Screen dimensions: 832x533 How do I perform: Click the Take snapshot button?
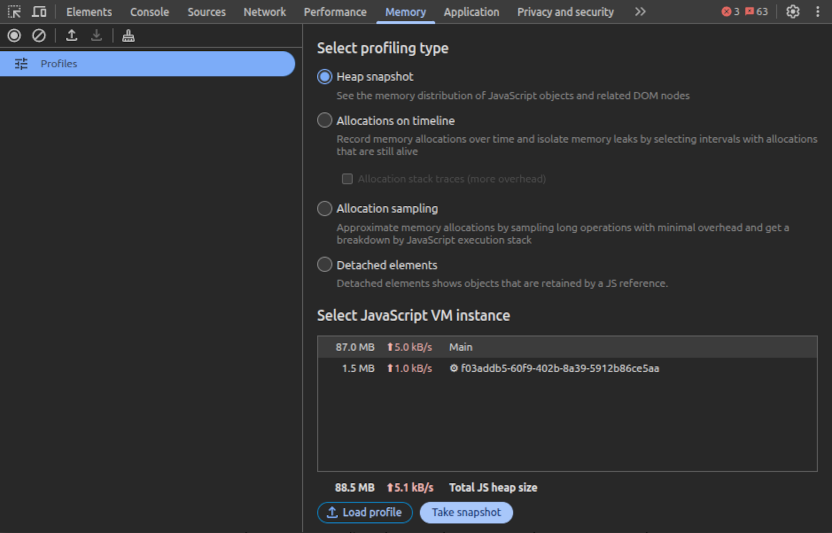click(x=466, y=512)
